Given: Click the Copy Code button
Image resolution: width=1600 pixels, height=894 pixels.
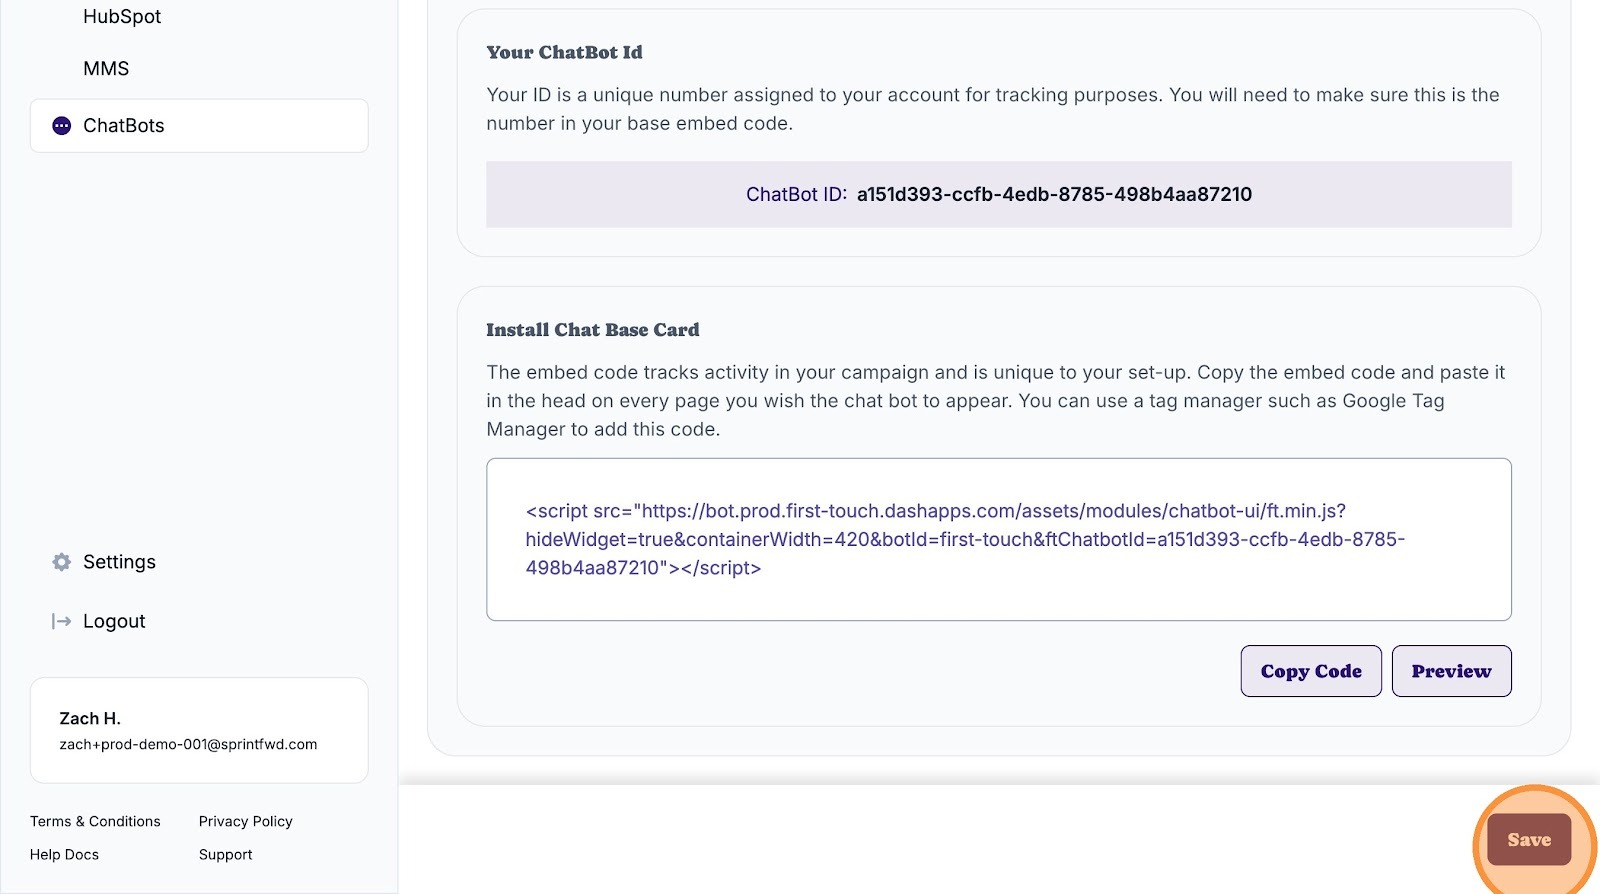Looking at the screenshot, I should 1311,671.
